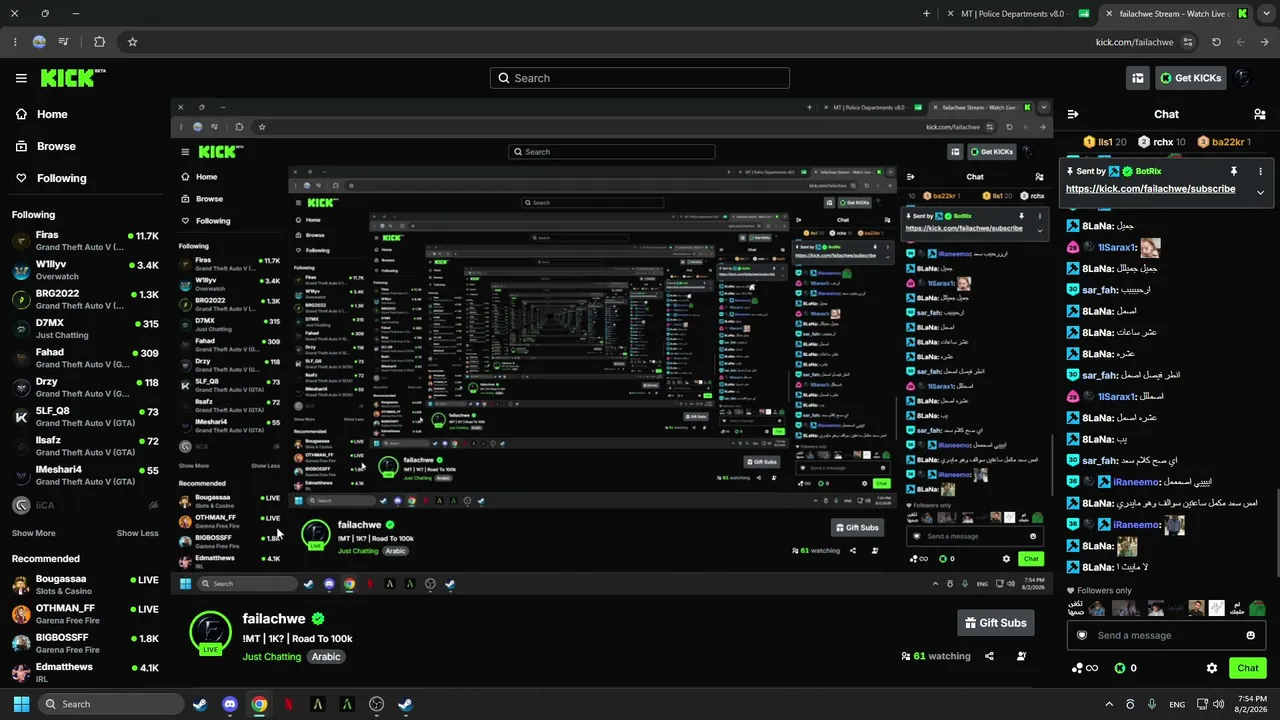Click the Send a message chat field
The image size is (1280, 720).
[x=1165, y=635]
